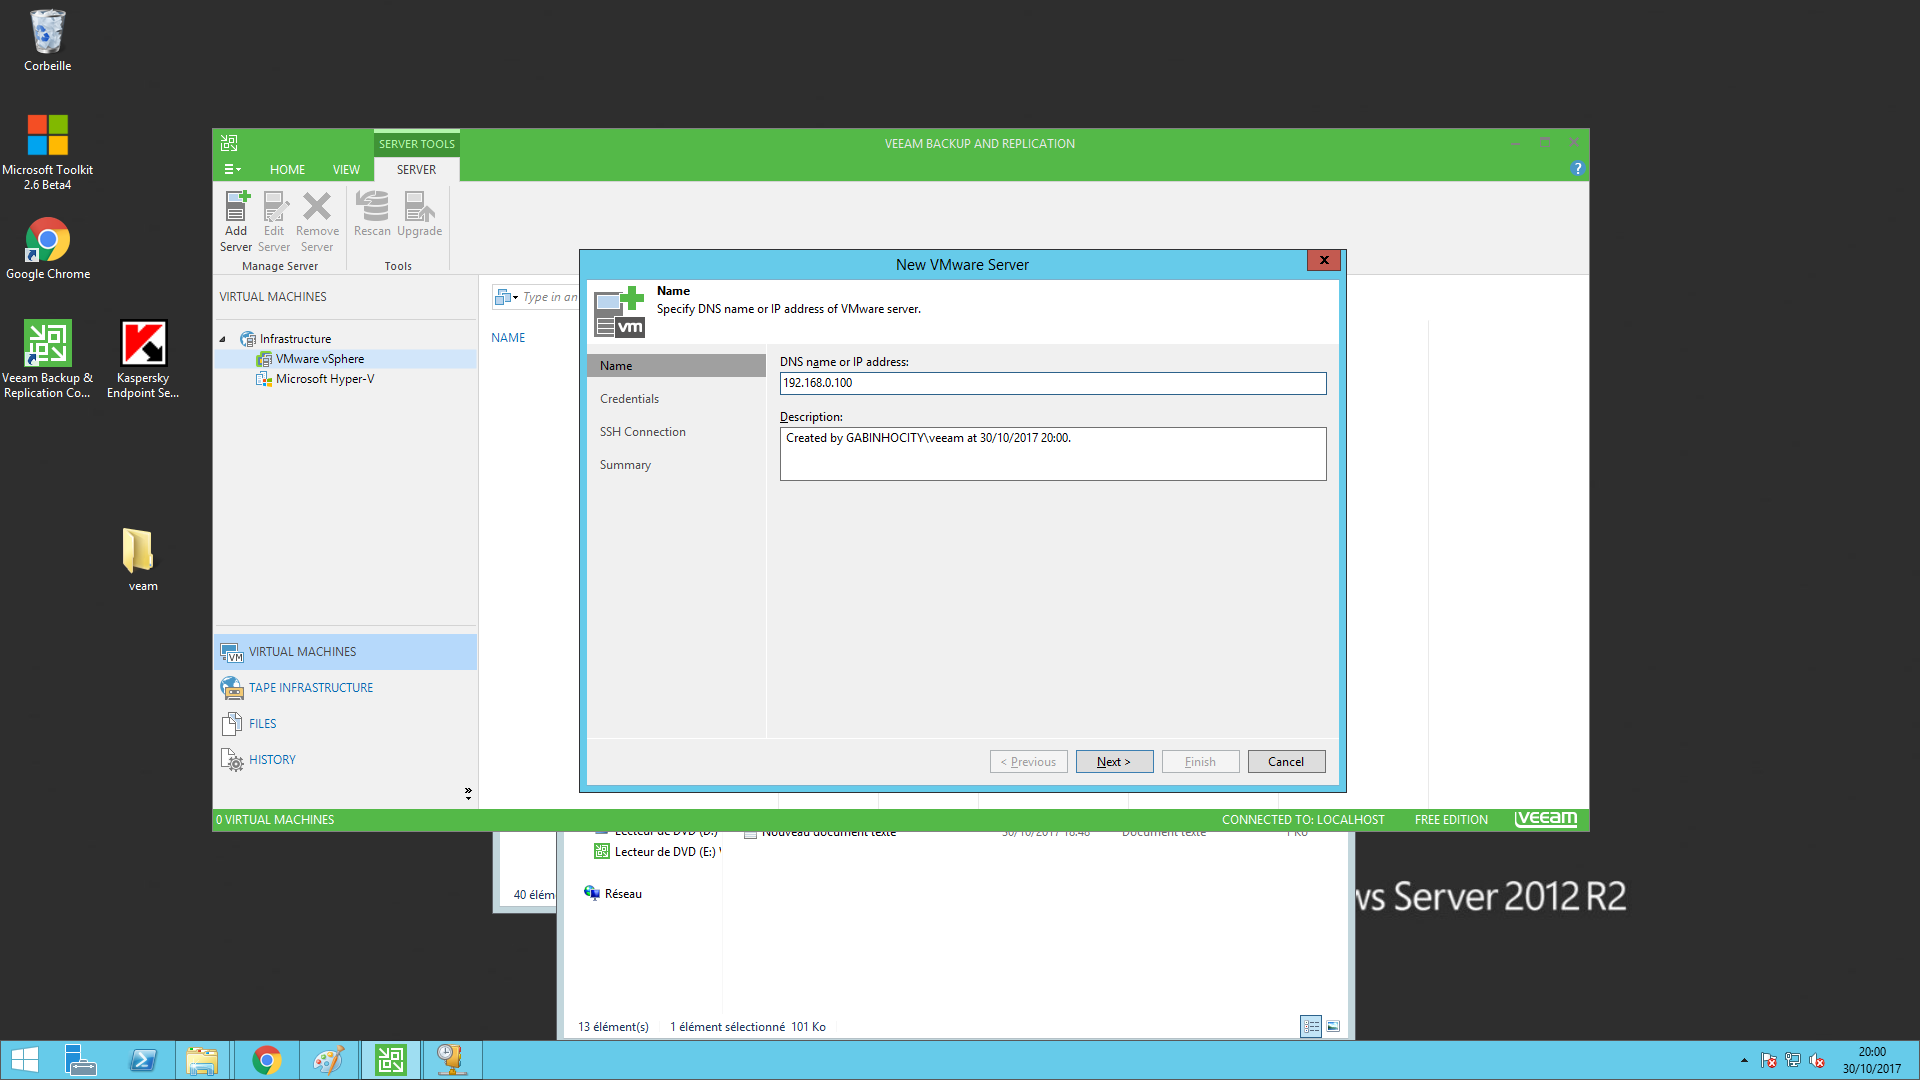Click Réseau in Explorer window
The height and width of the screenshot is (1080, 1920).
click(x=613, y=894)
